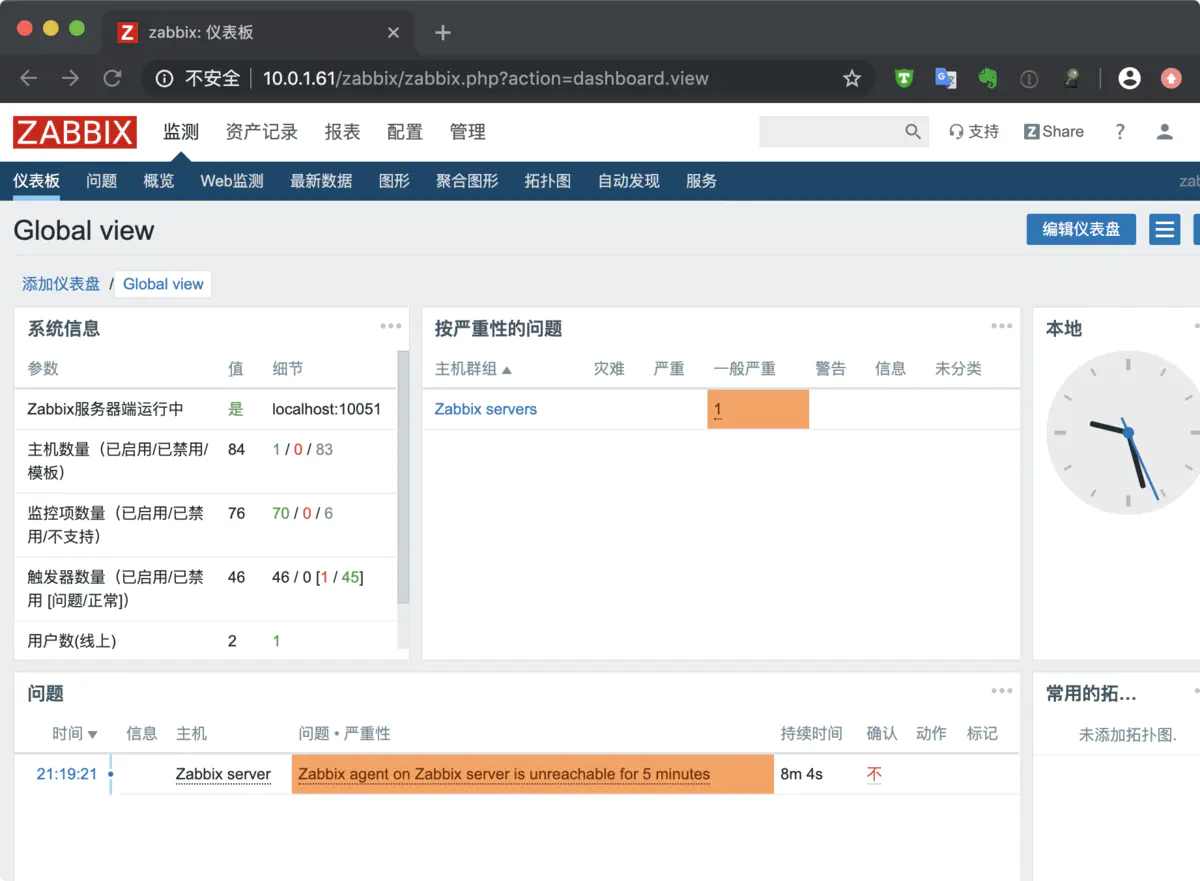Go to the 自动发现 submenu tab
The width and height of the screenshot is (1200, 881).
click(629, 181)
